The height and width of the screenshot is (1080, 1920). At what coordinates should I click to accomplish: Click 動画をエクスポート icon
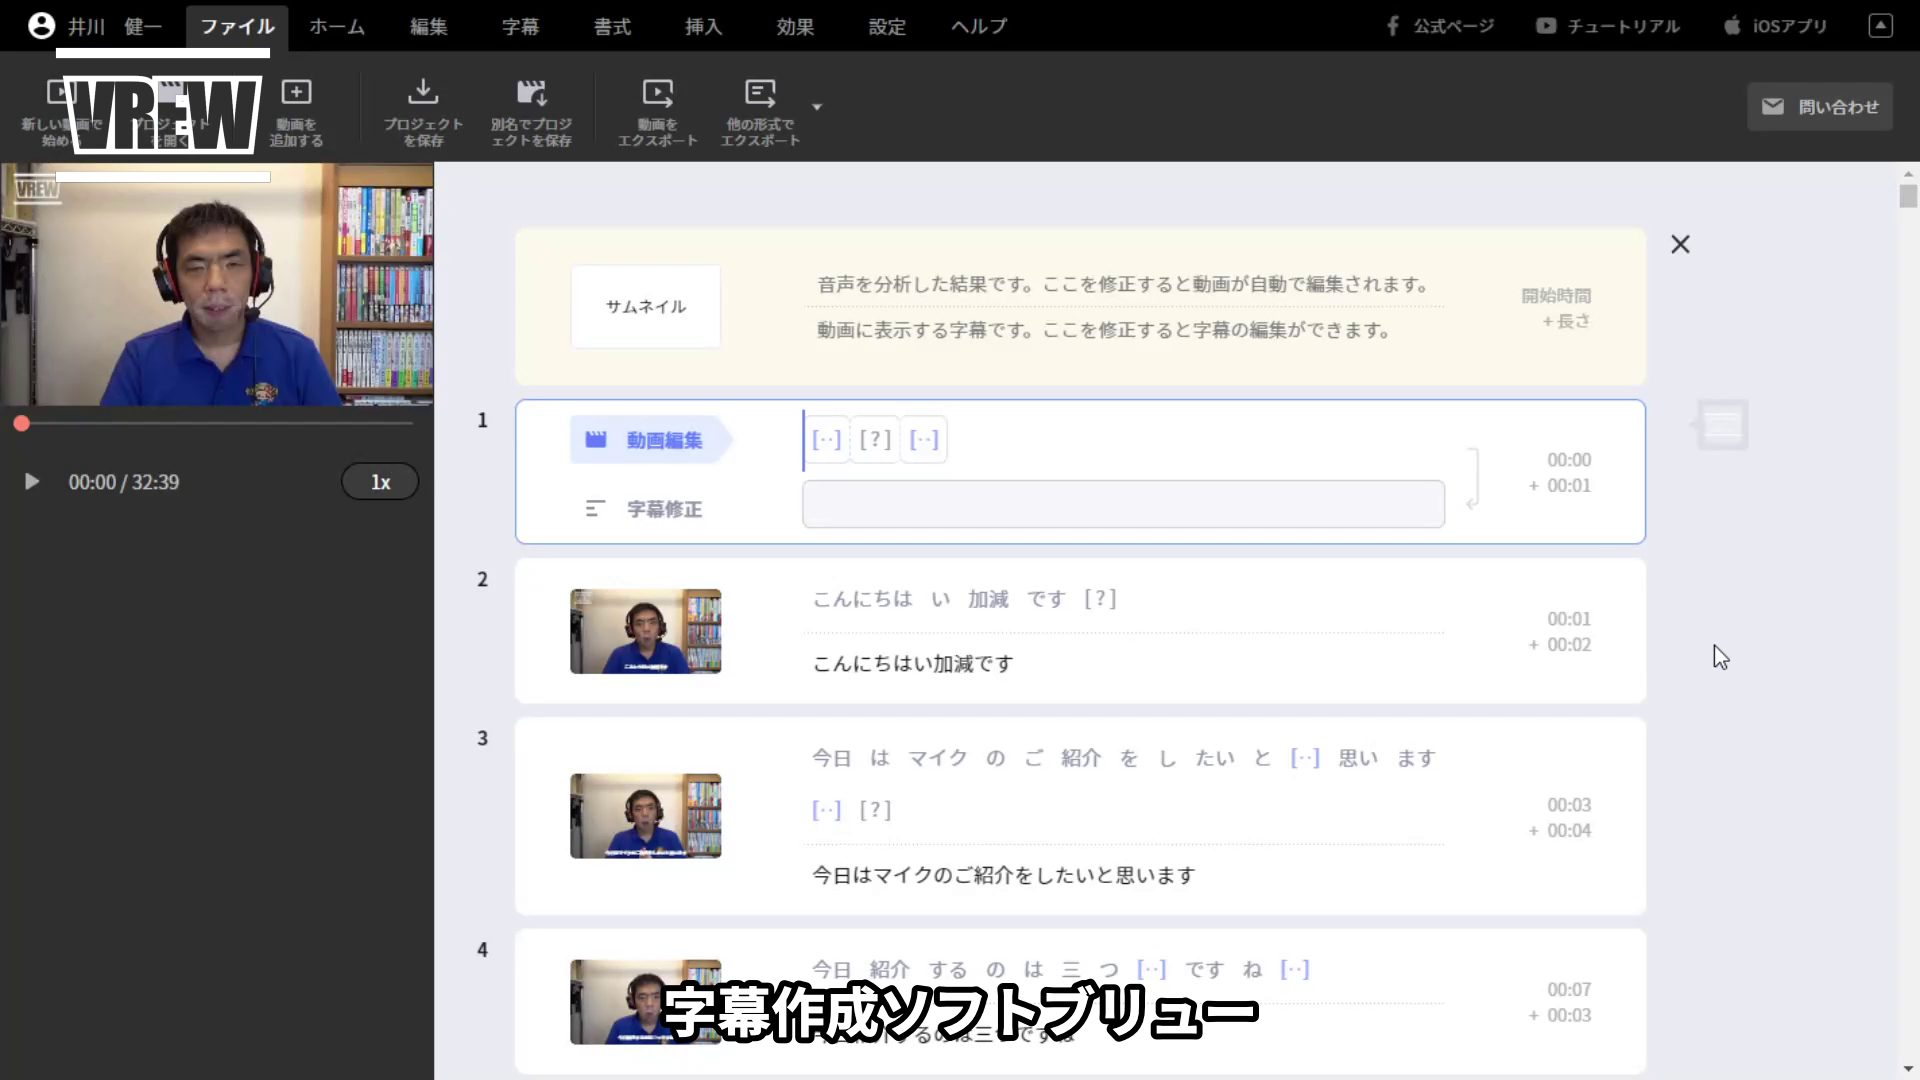pos(657,112)
